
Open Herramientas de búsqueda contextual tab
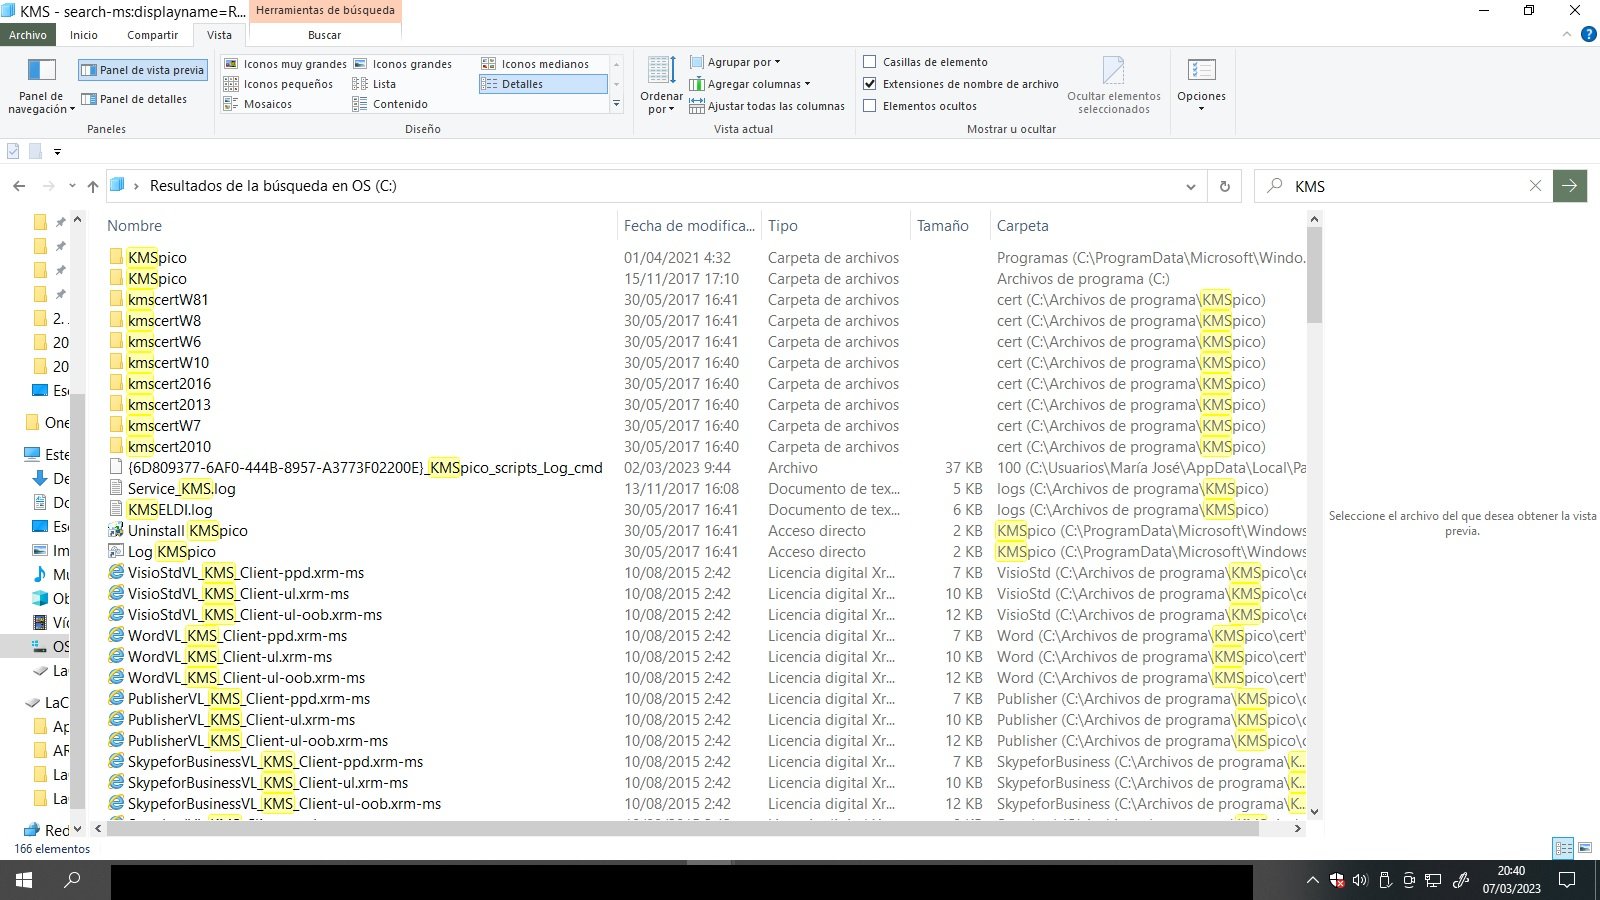325,11
